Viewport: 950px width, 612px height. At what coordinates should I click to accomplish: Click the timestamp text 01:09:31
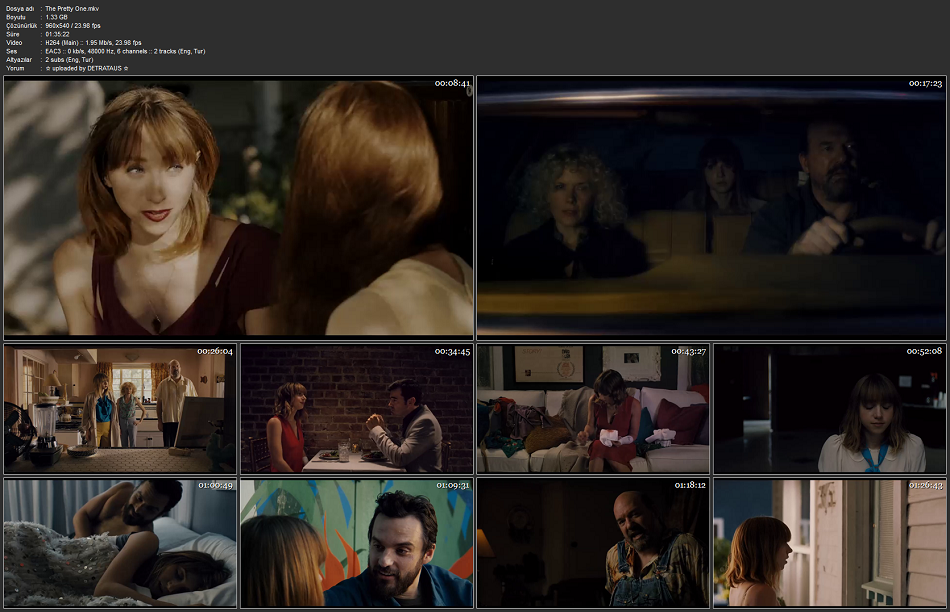coord(453,485)
